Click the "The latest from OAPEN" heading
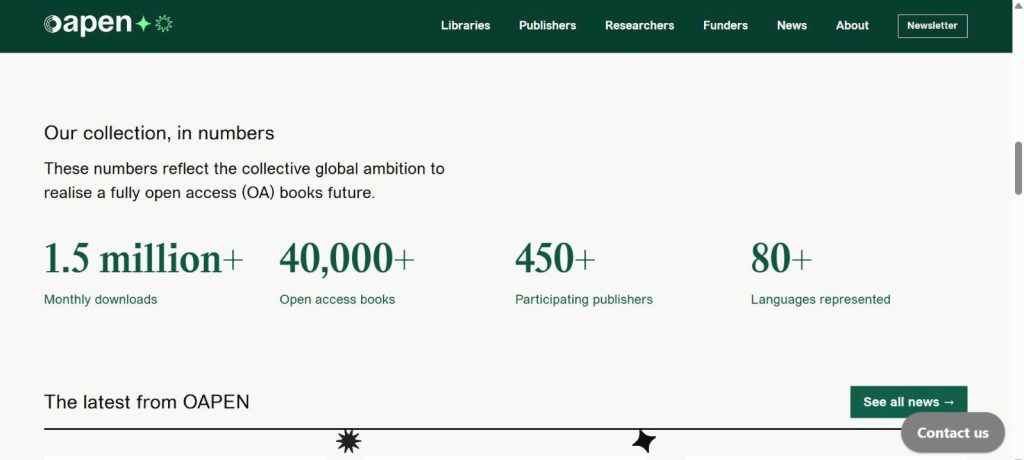Viewport: 1024px width, 460px height. pyautogui.click(x=147, y=402)
